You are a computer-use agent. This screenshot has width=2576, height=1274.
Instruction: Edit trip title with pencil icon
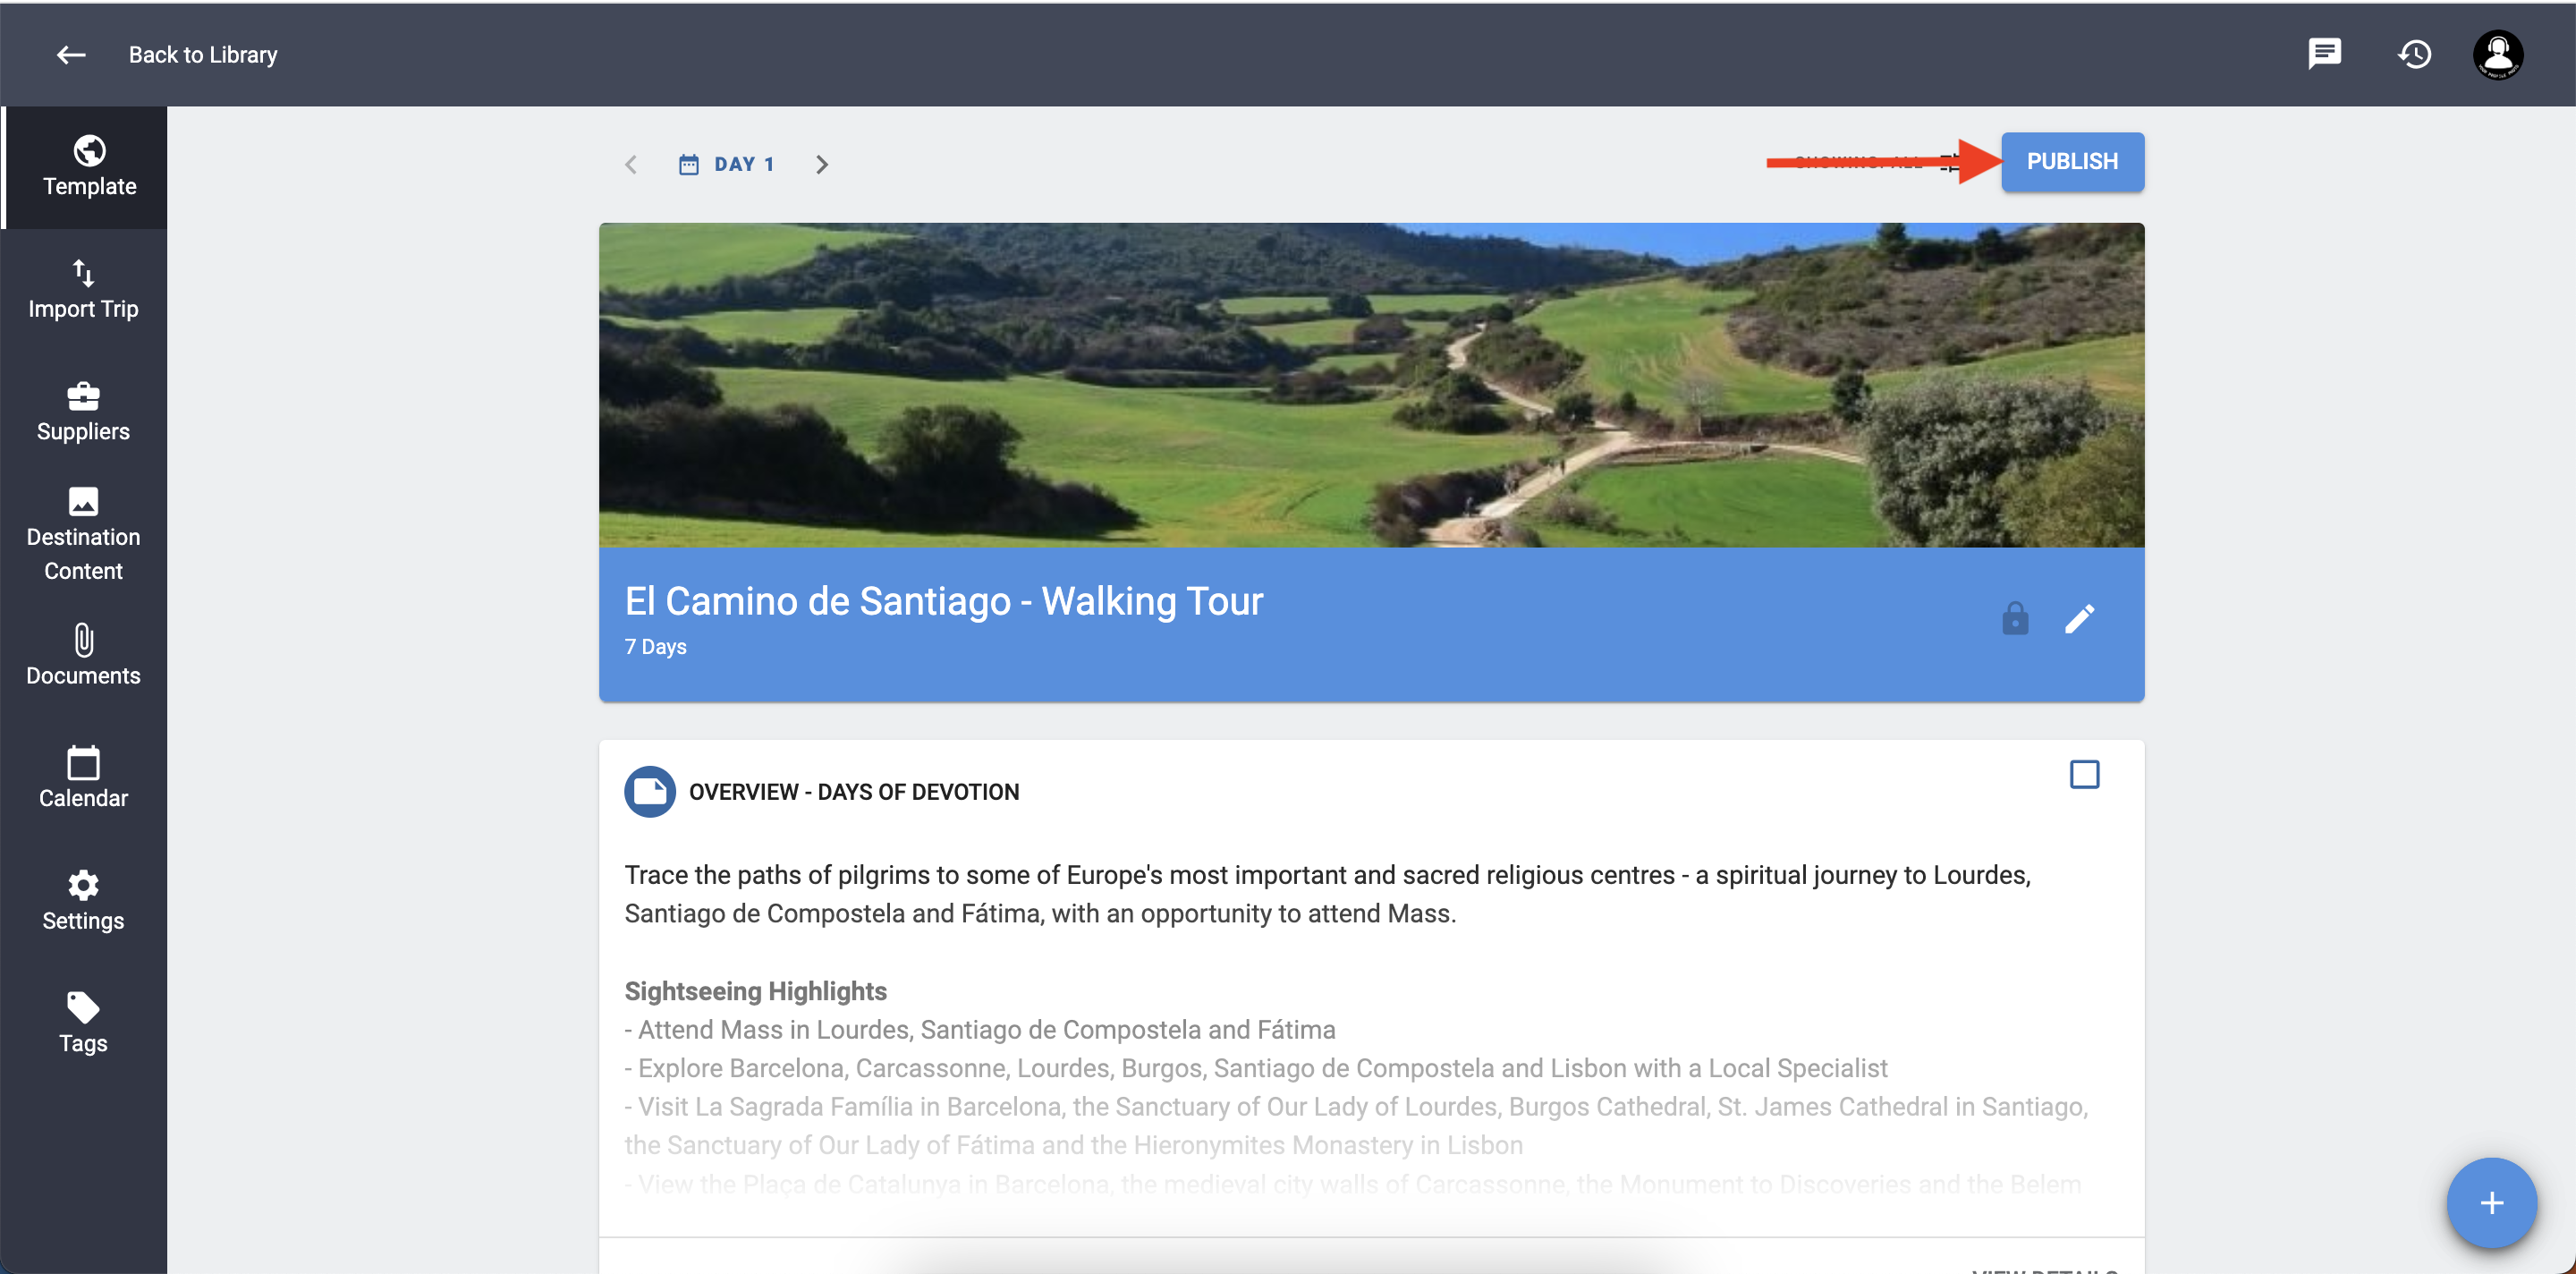coord(2079,619)
